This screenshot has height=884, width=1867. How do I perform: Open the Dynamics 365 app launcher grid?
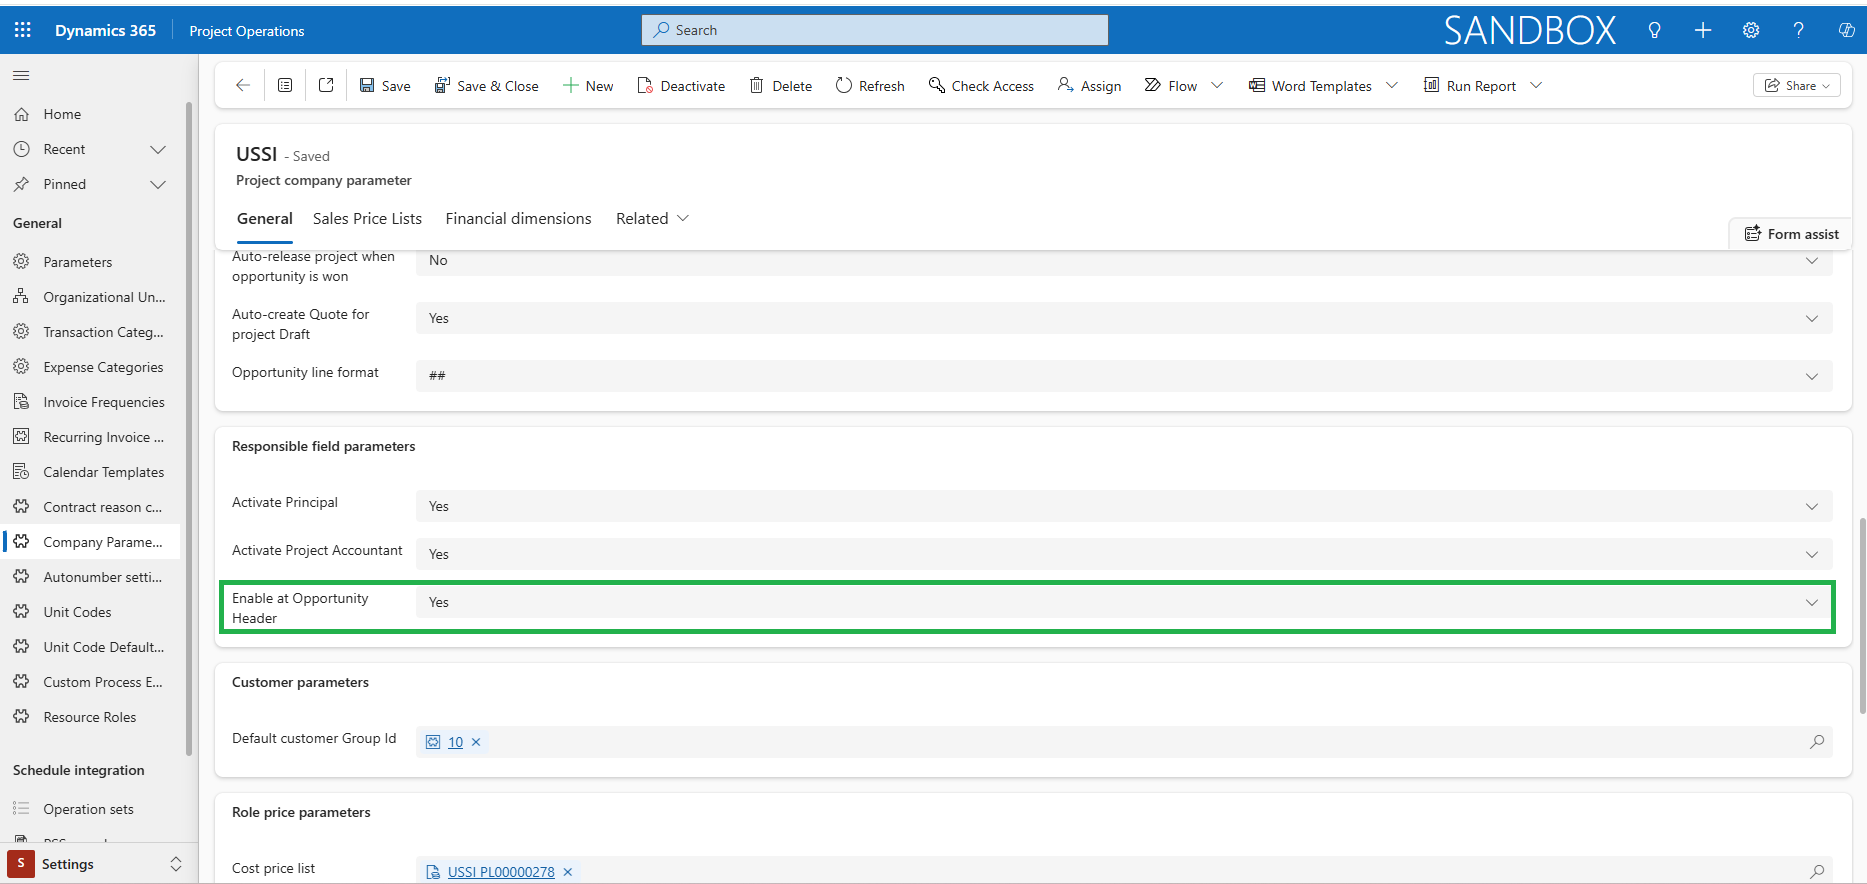[22, 30]
